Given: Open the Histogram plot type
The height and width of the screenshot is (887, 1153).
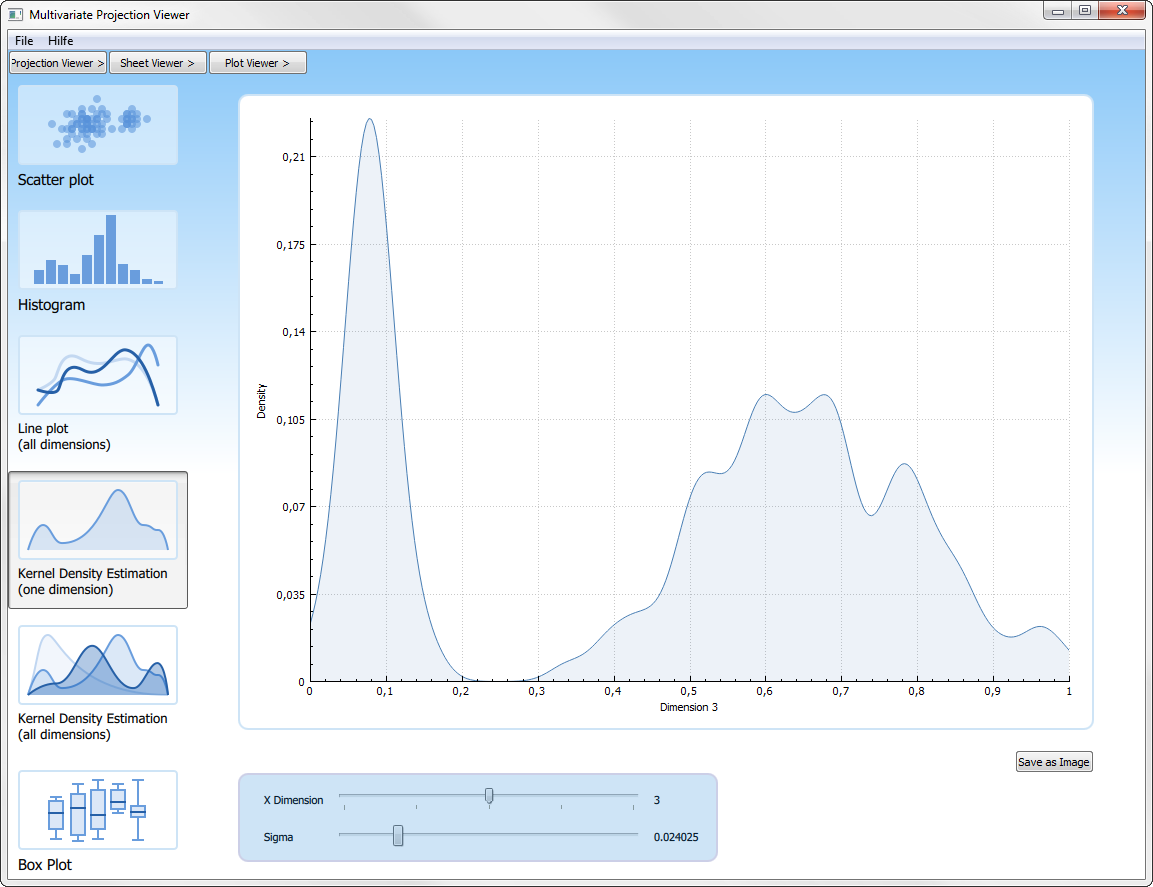Looking at the screenshot, I should [x=98, y=250].
